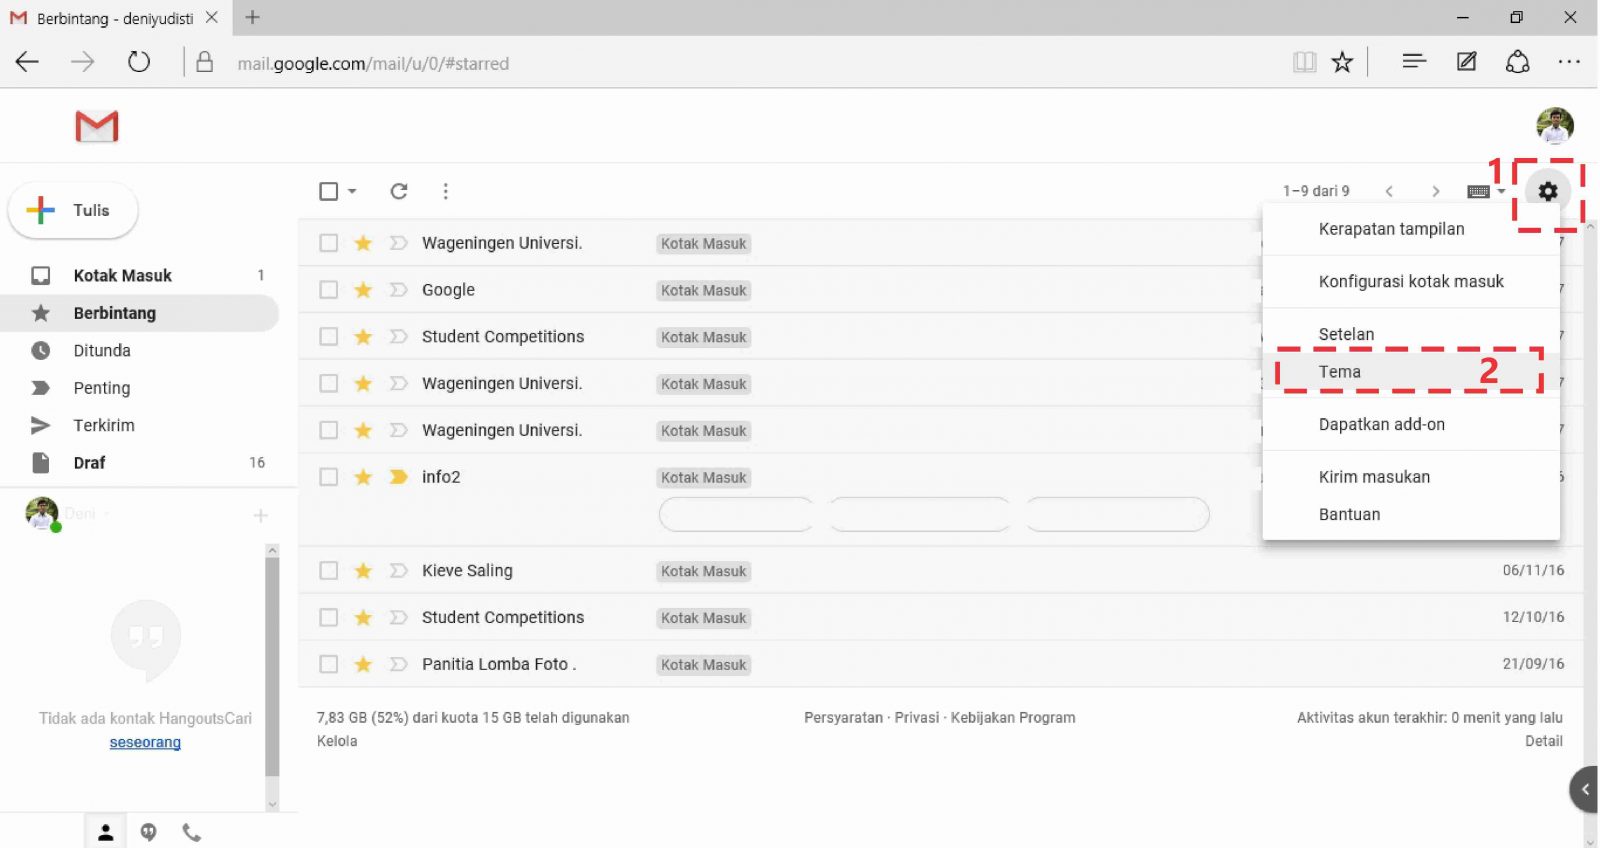
Task: Go back in the browser
Action: 27,62
